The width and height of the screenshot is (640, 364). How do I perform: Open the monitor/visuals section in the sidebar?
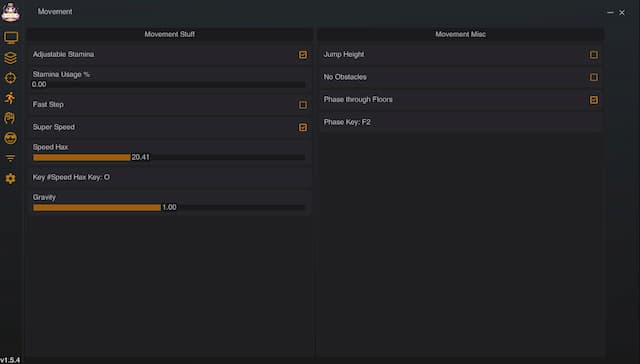point(11,38)
